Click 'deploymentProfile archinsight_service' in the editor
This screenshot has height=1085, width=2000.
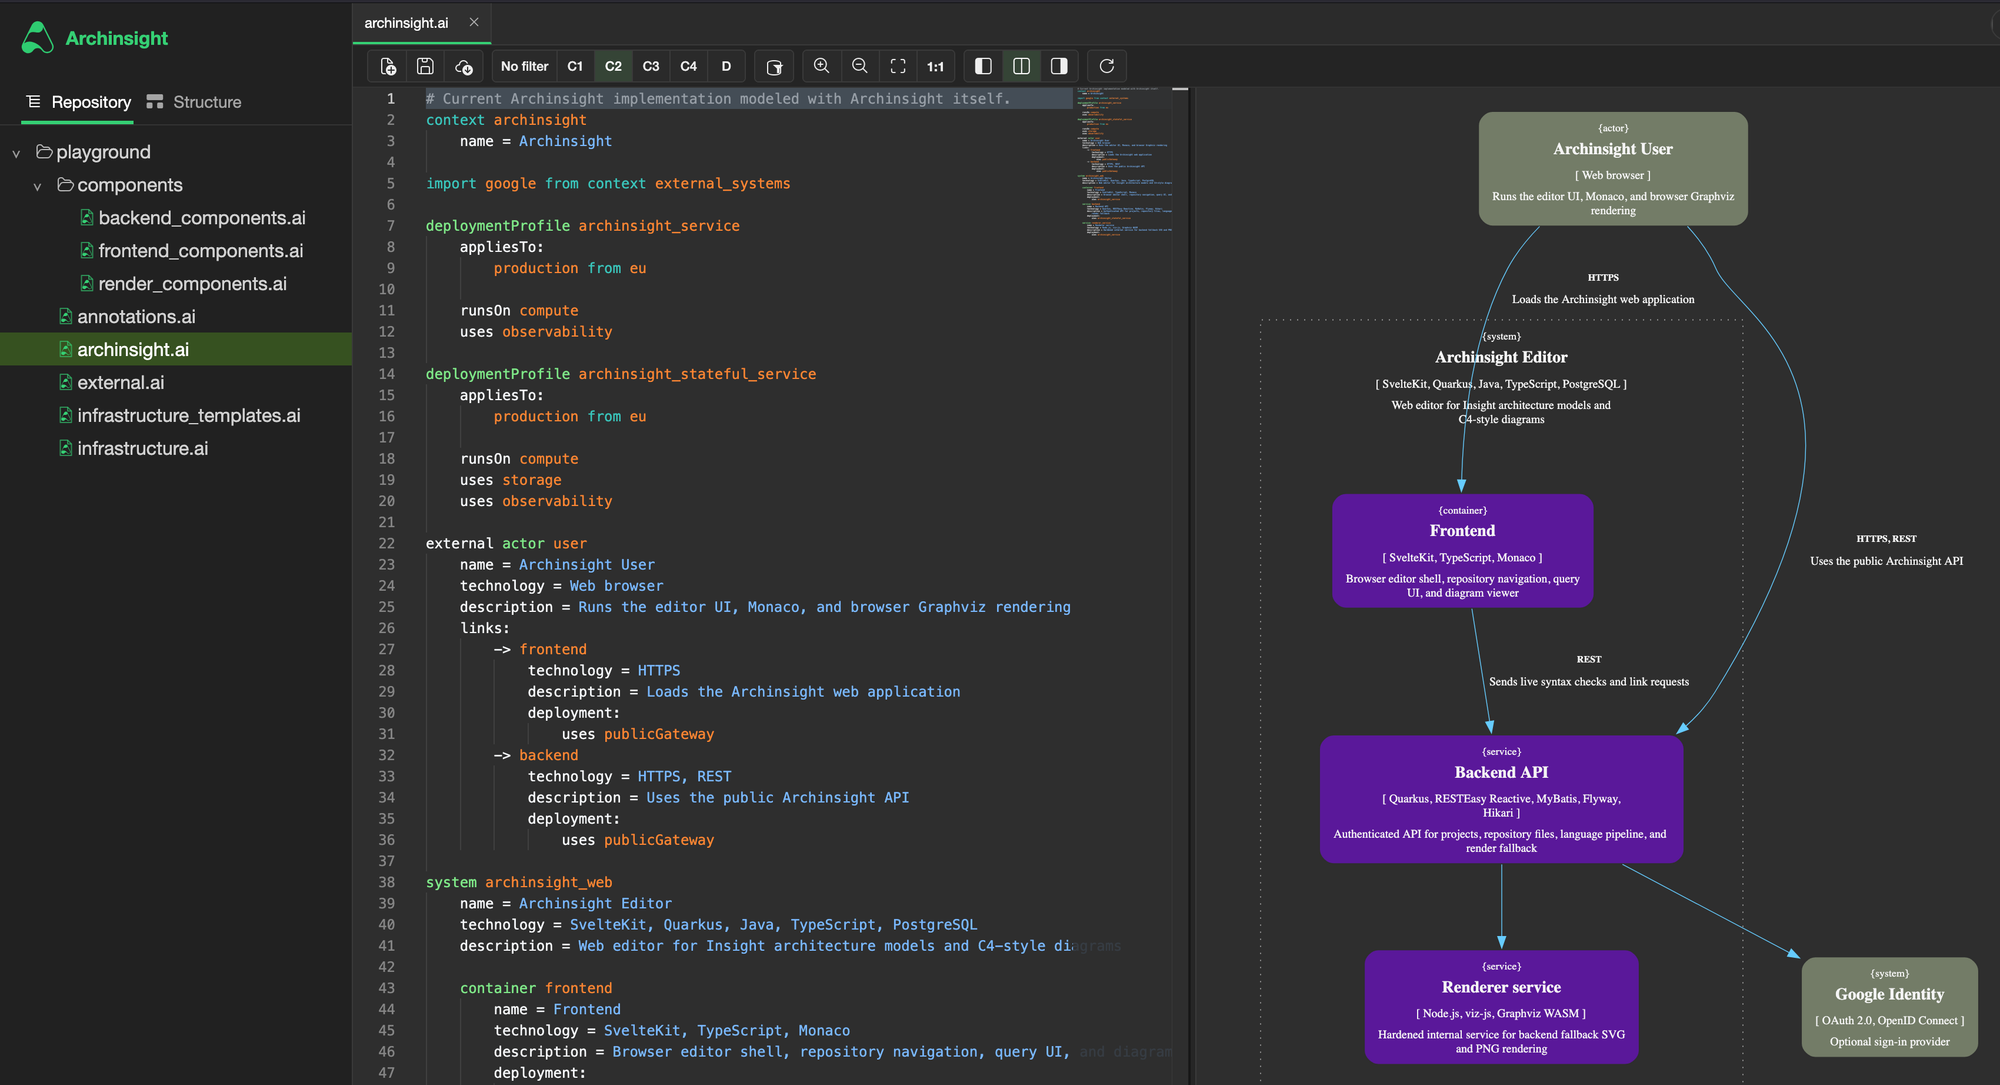[x=583, y=226]
